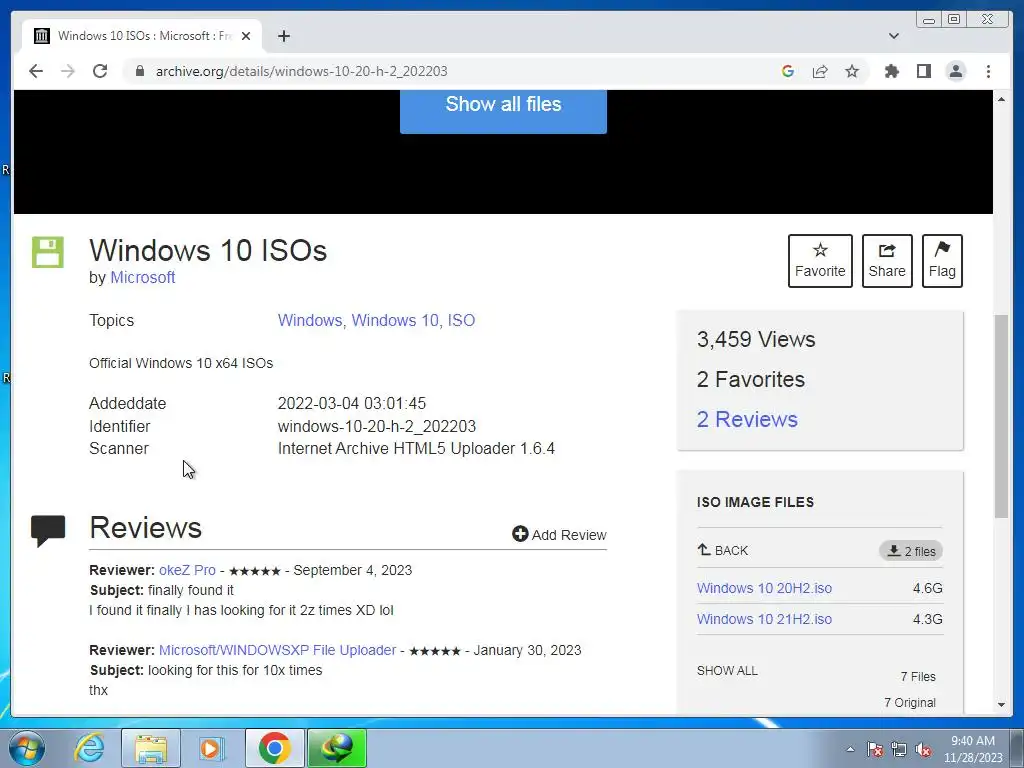This screenshot has height=768, width=1024.
Task: Click the share page icon in address bar
Action: 820,71
